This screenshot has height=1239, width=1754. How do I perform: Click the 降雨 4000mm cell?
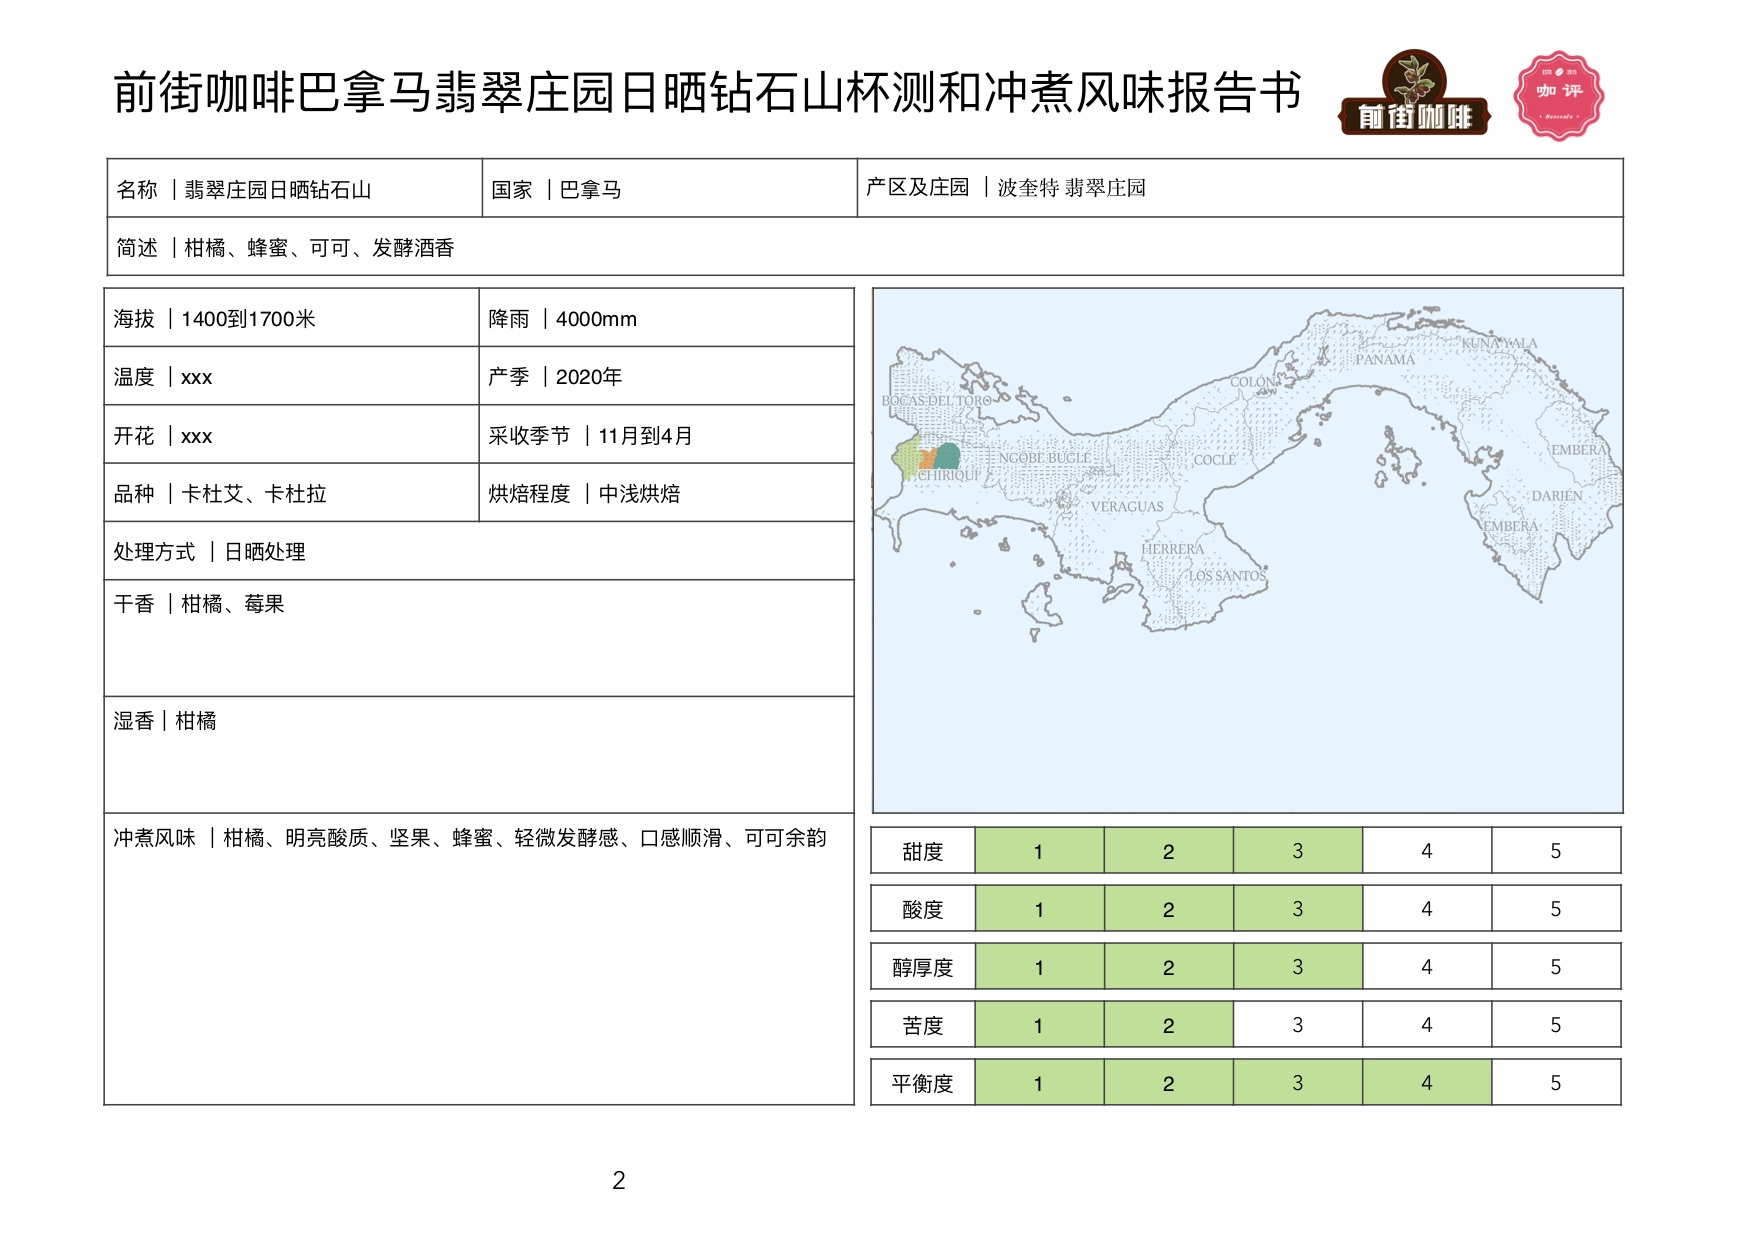tap(667, 318)
